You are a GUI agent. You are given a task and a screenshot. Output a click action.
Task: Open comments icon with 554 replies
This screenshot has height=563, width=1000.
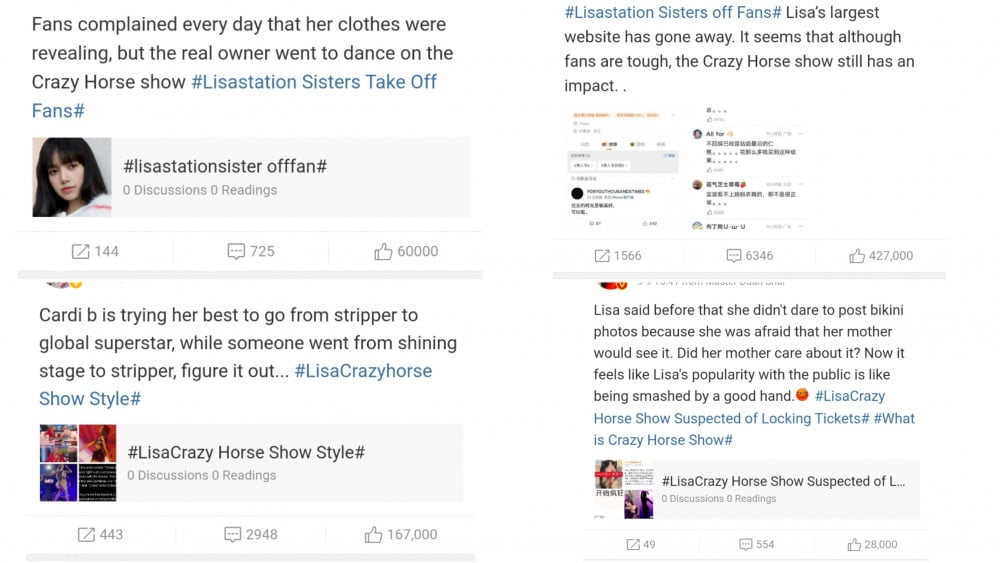click(746, 544)
